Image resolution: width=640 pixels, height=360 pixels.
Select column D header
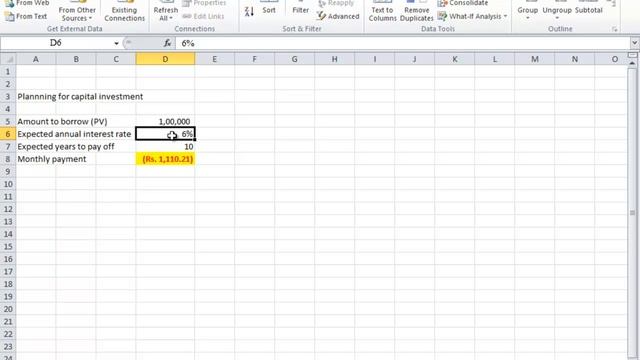point(165,59)
